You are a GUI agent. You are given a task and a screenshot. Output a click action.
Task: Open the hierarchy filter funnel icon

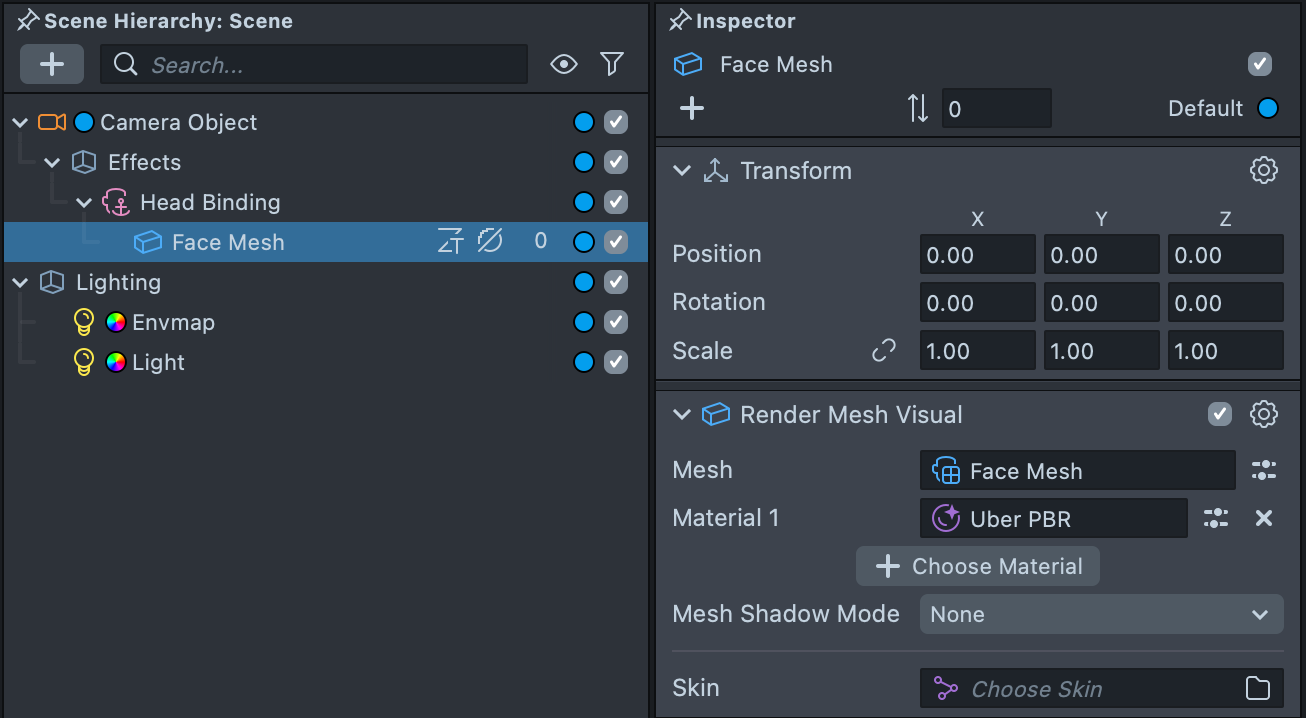[x=612, y=65]
